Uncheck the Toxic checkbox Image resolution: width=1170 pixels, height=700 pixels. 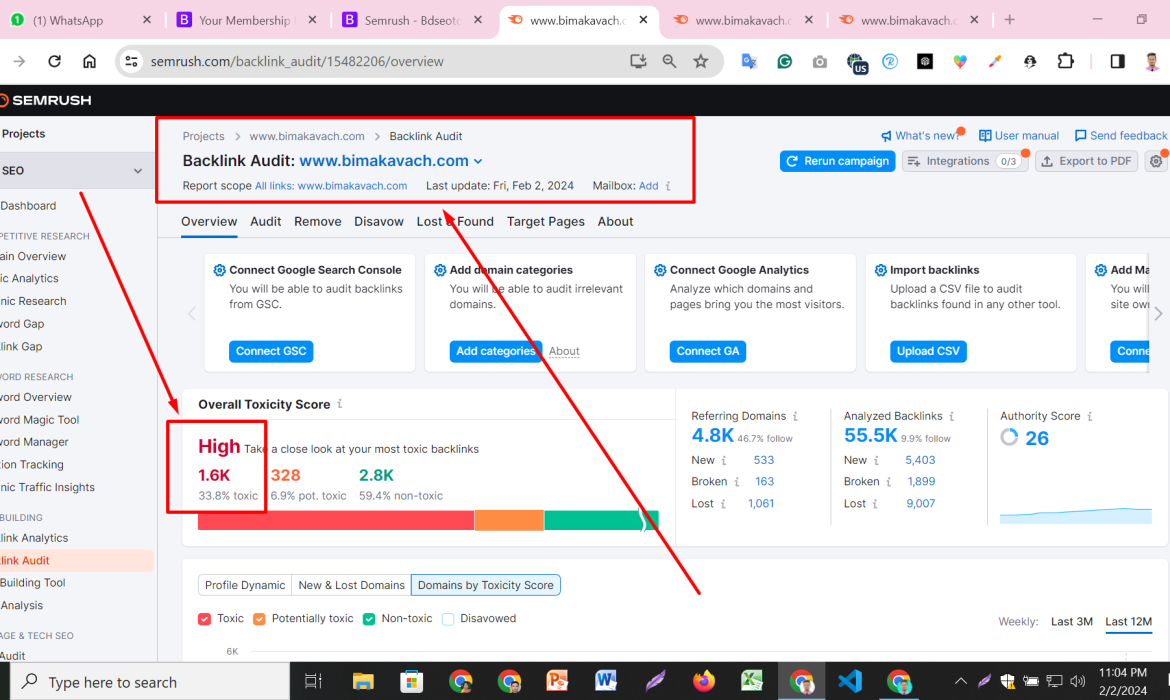pyautogui.click(x=204, y=619)
